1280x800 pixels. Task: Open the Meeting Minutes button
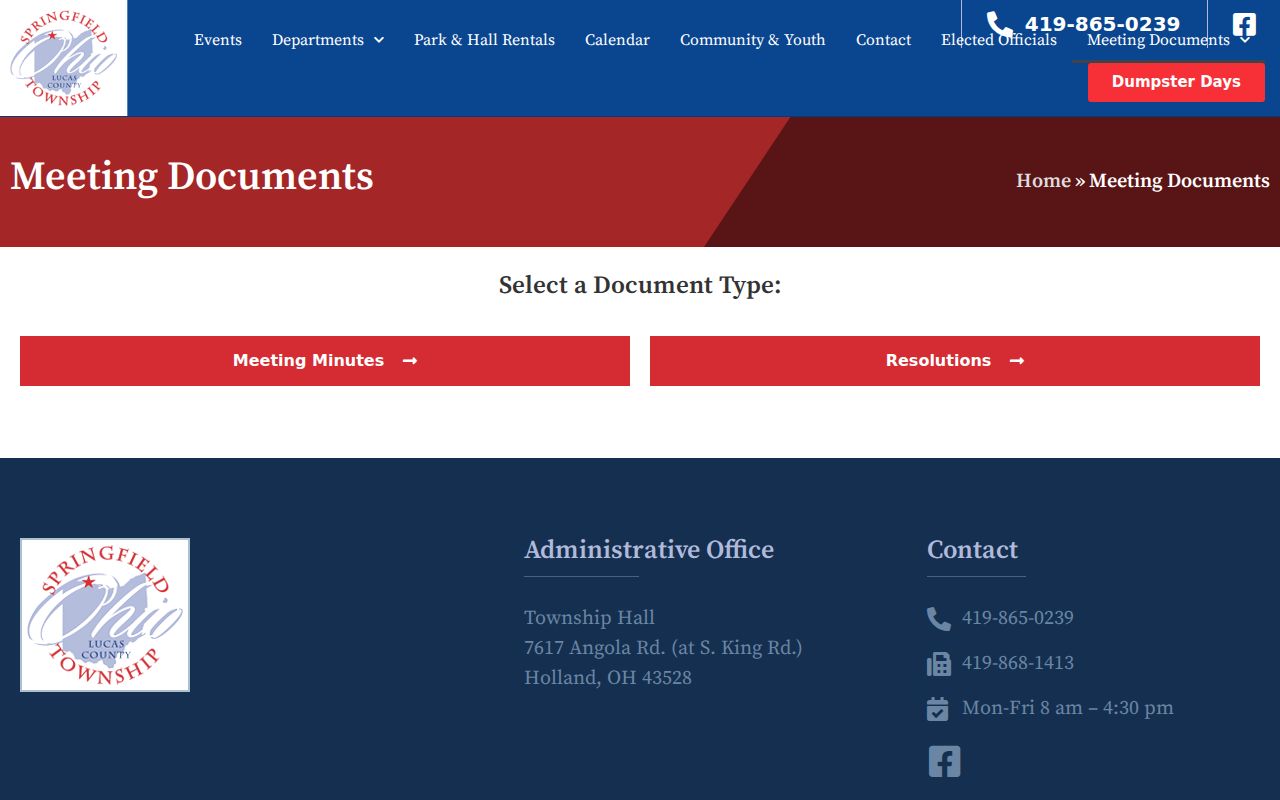tap(325, 361)
